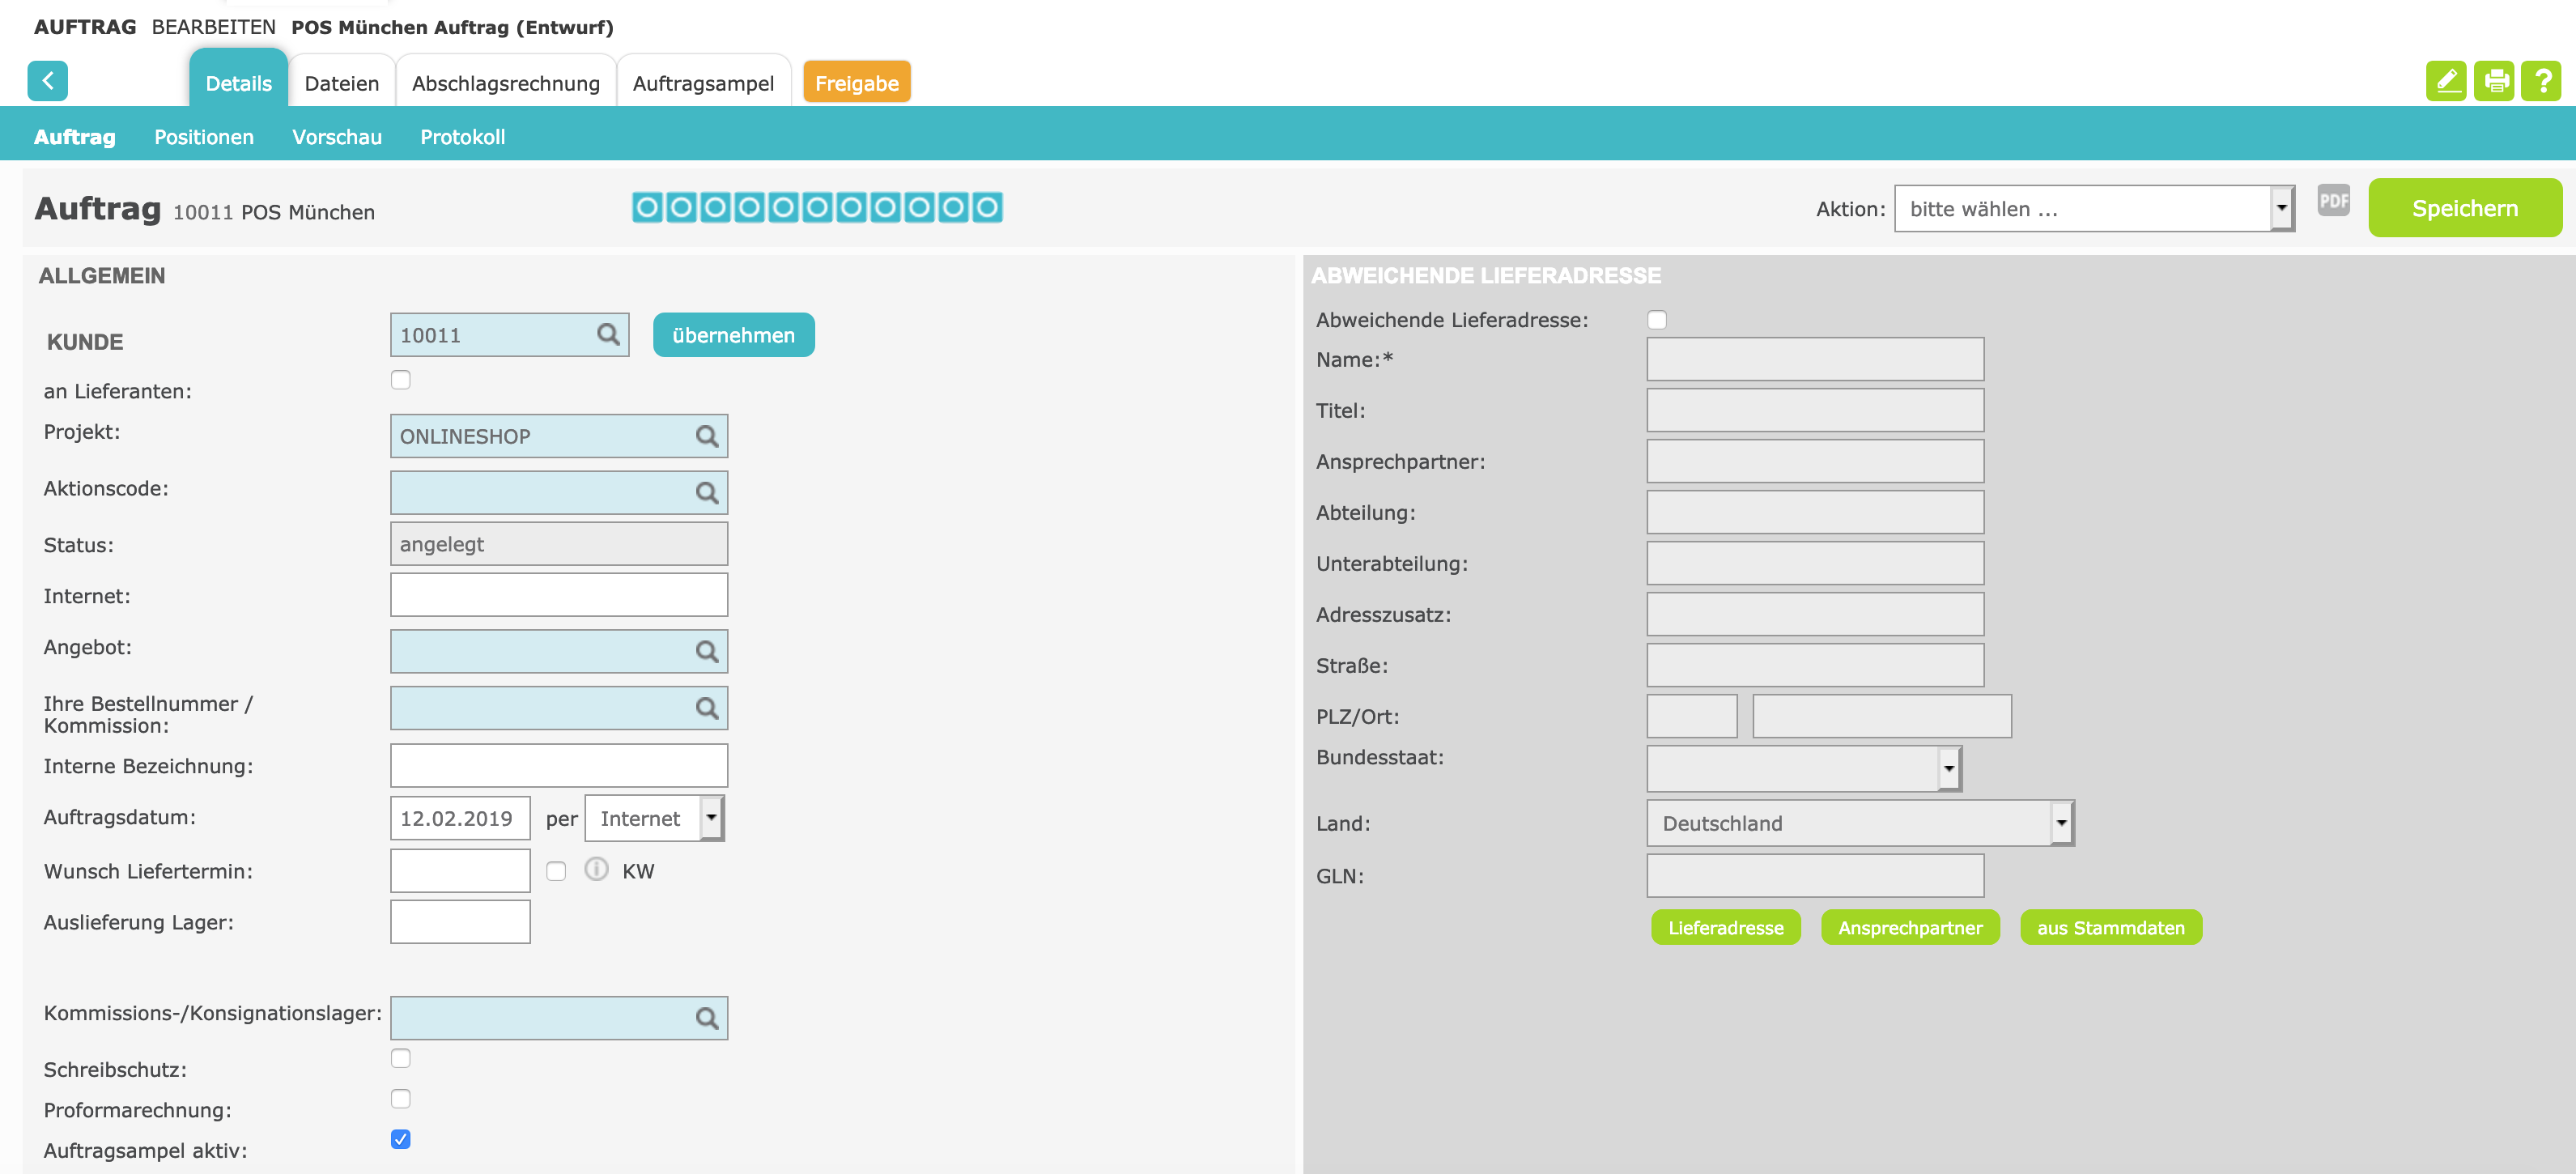Open the Positionen submenu tab

click(x=204, y=137)
